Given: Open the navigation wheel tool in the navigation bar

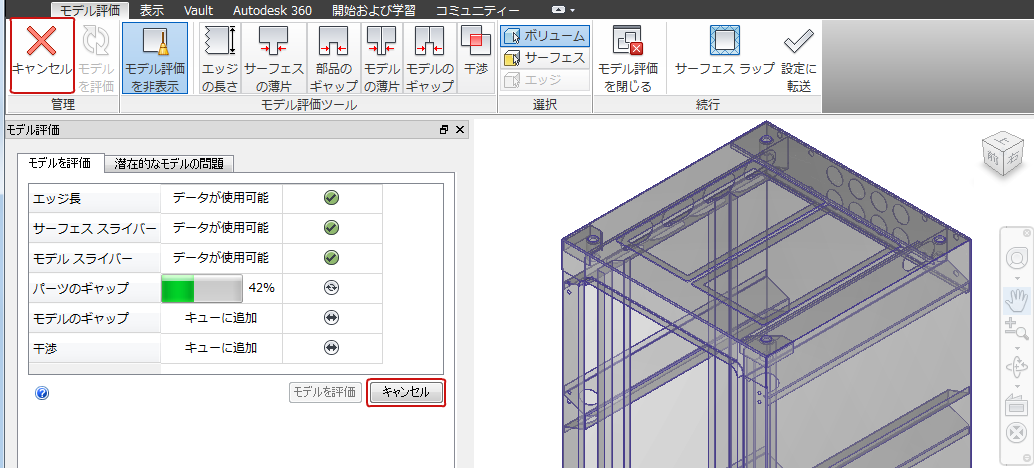Looking at the screenshot, I should pyautogui.click(x=1017, y=257).
